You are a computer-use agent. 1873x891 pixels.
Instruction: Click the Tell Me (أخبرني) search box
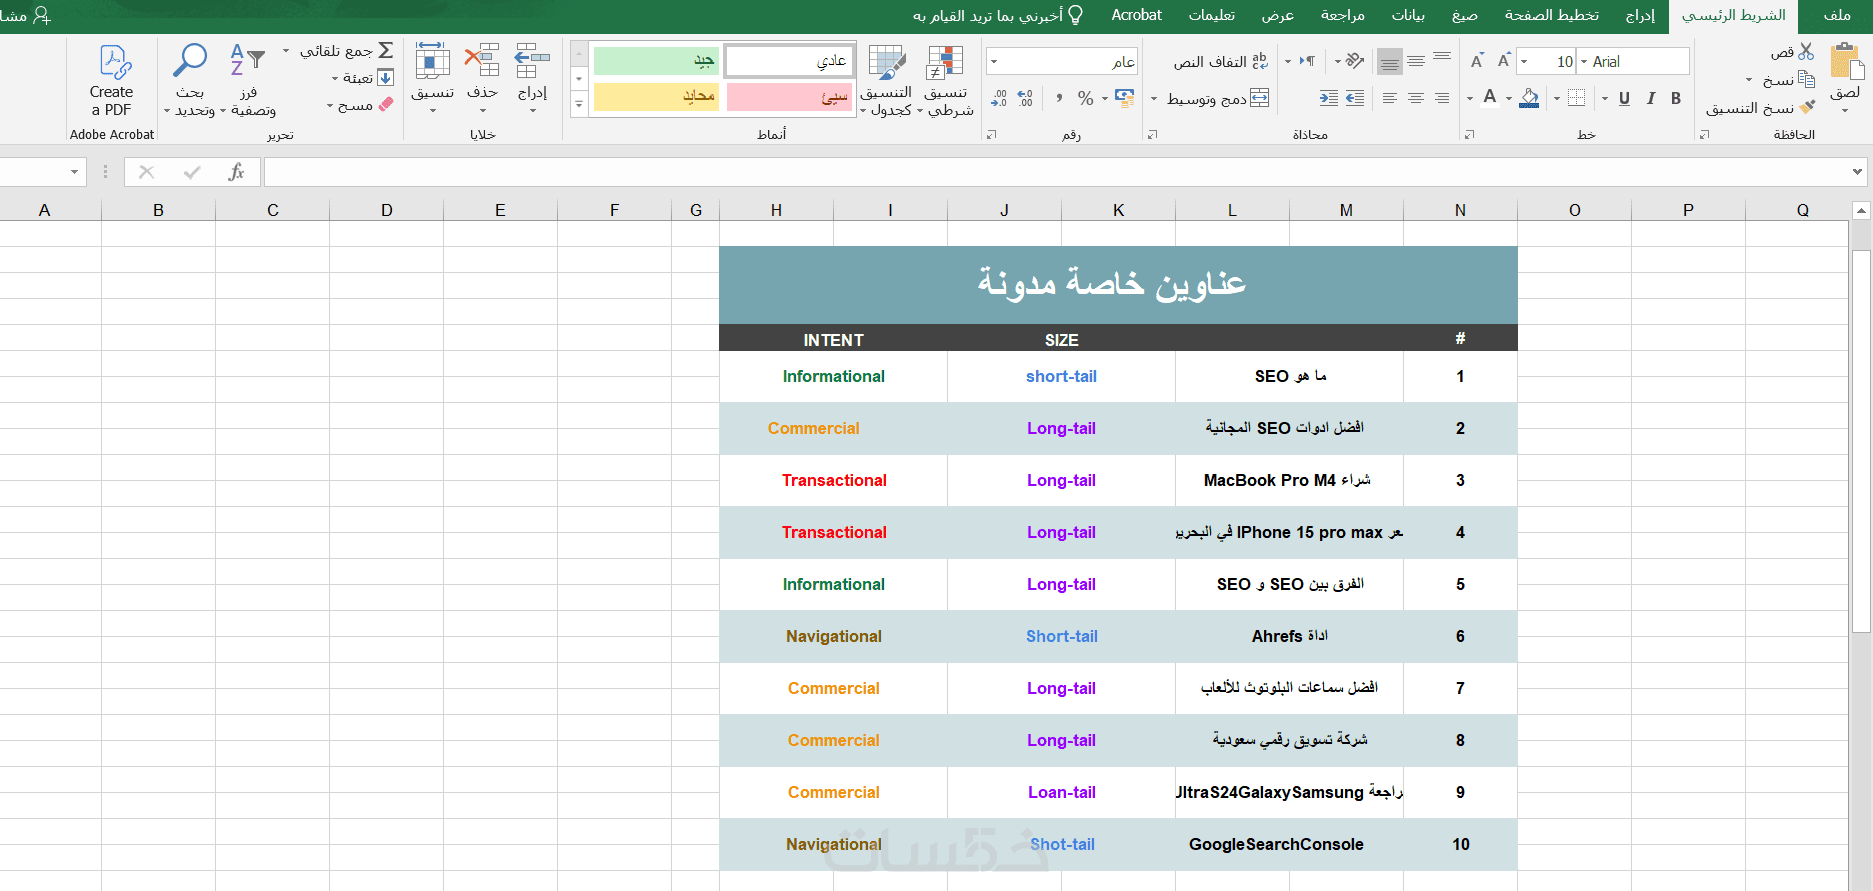coord(996,15)
